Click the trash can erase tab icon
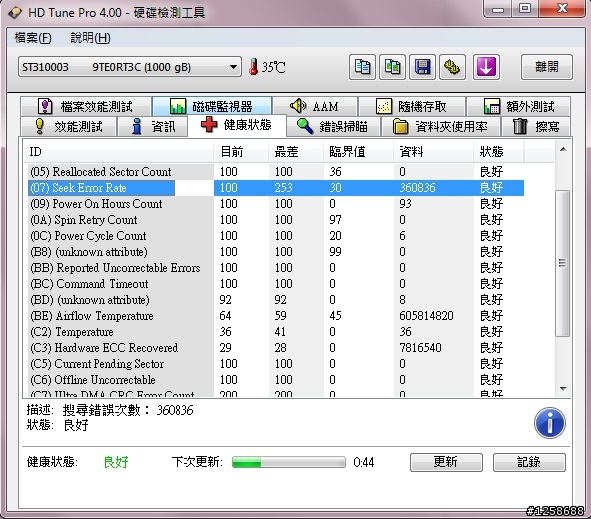 click(520, 126)
